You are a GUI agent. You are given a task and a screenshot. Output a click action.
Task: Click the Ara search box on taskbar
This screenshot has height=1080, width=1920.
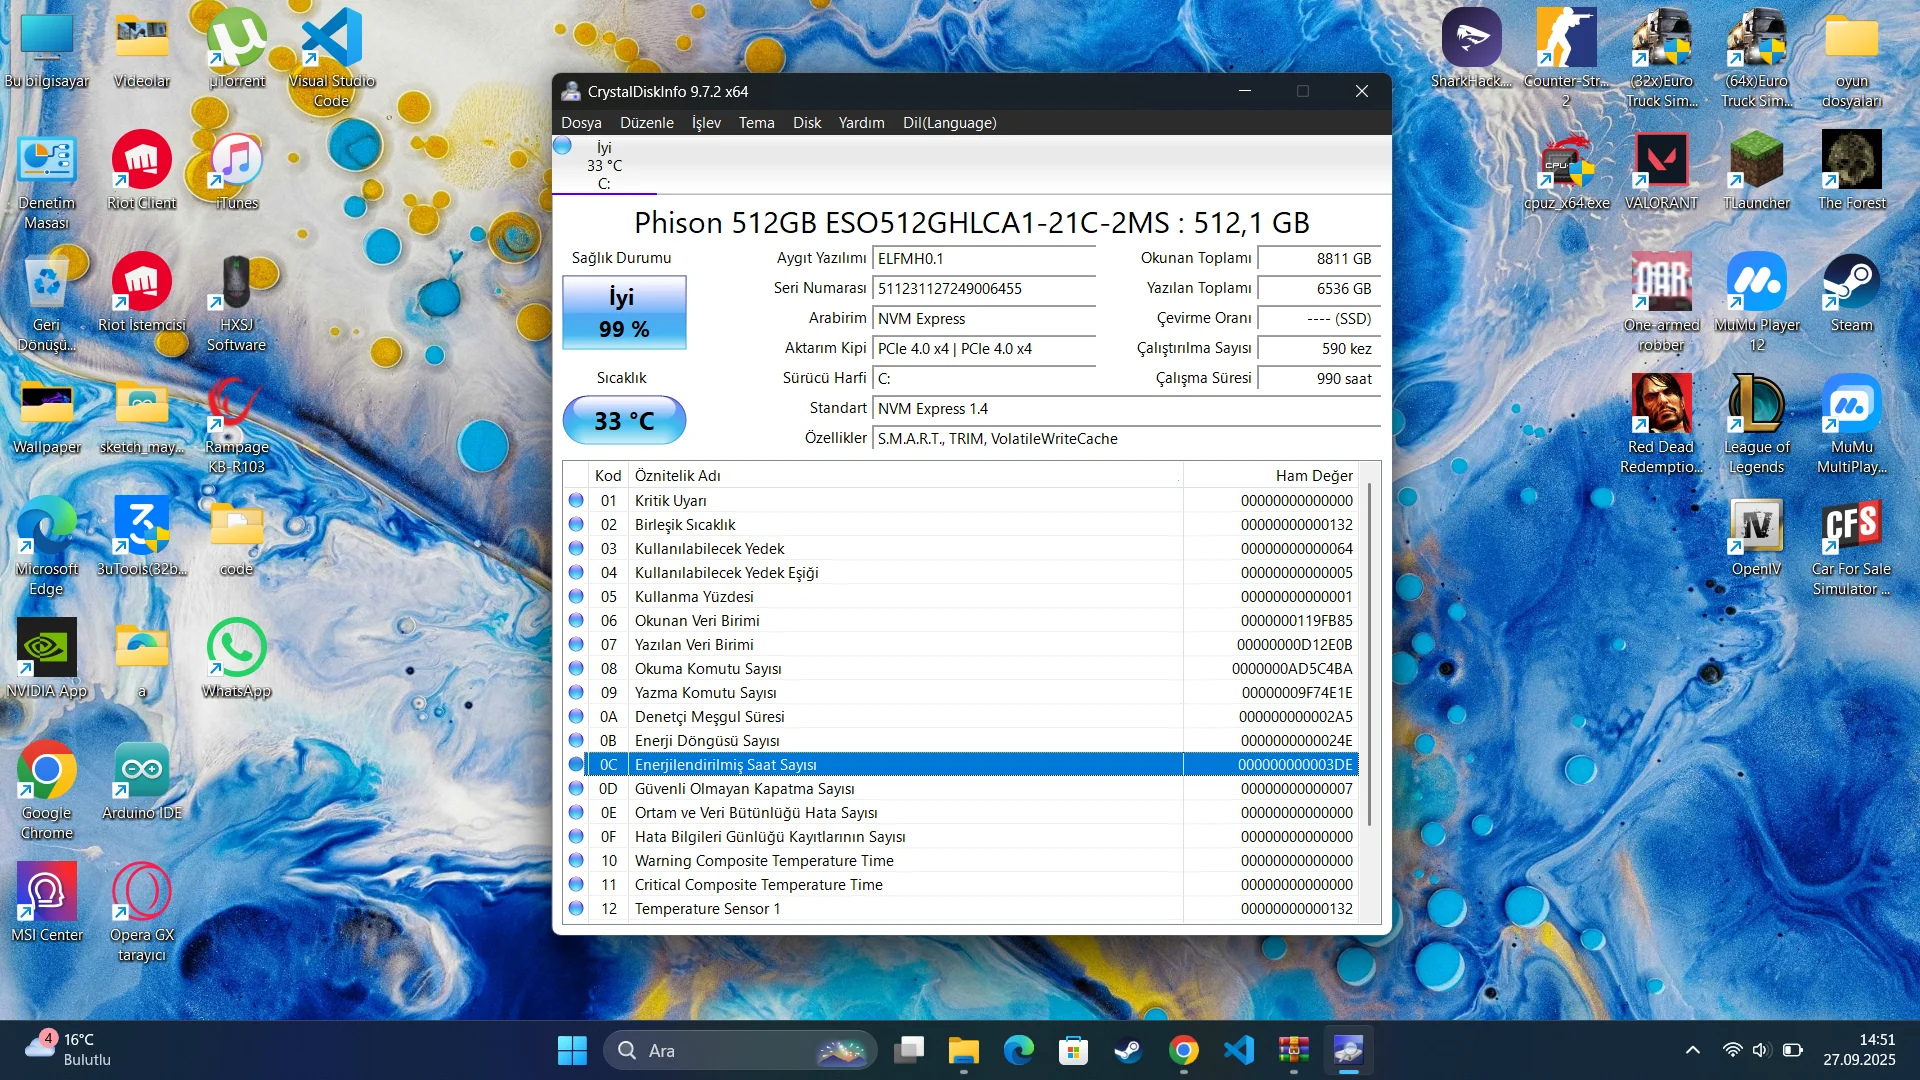pos(740,1051)
